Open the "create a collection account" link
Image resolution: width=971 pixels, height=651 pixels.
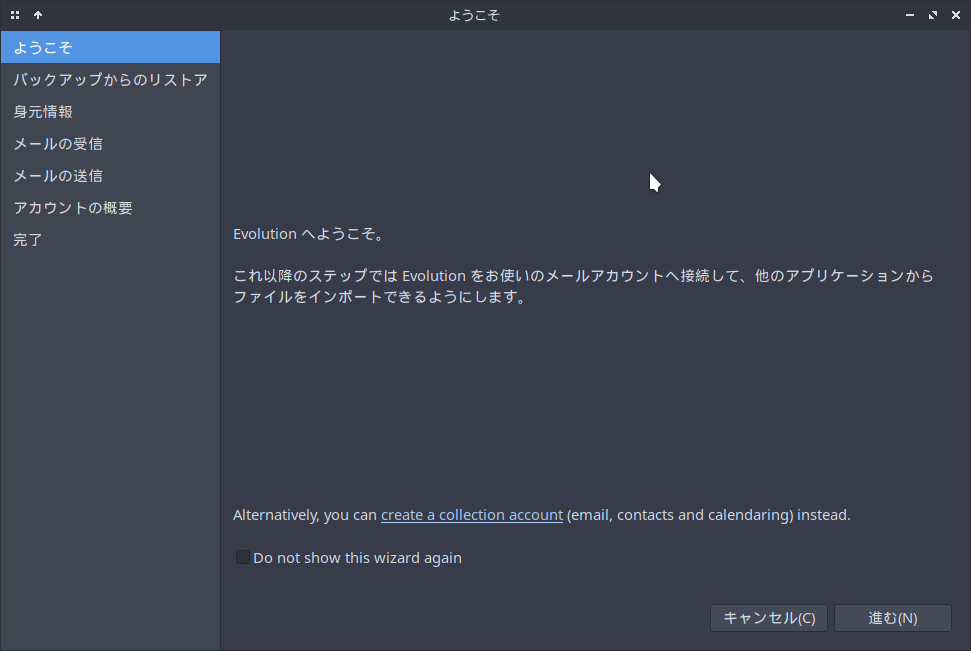click(x=472, y=515)
